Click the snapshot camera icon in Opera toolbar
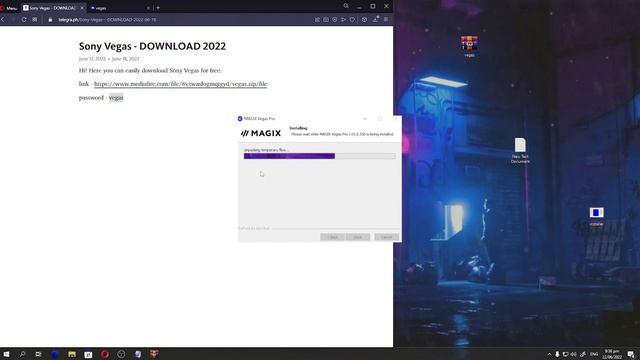 pos(326,20)
